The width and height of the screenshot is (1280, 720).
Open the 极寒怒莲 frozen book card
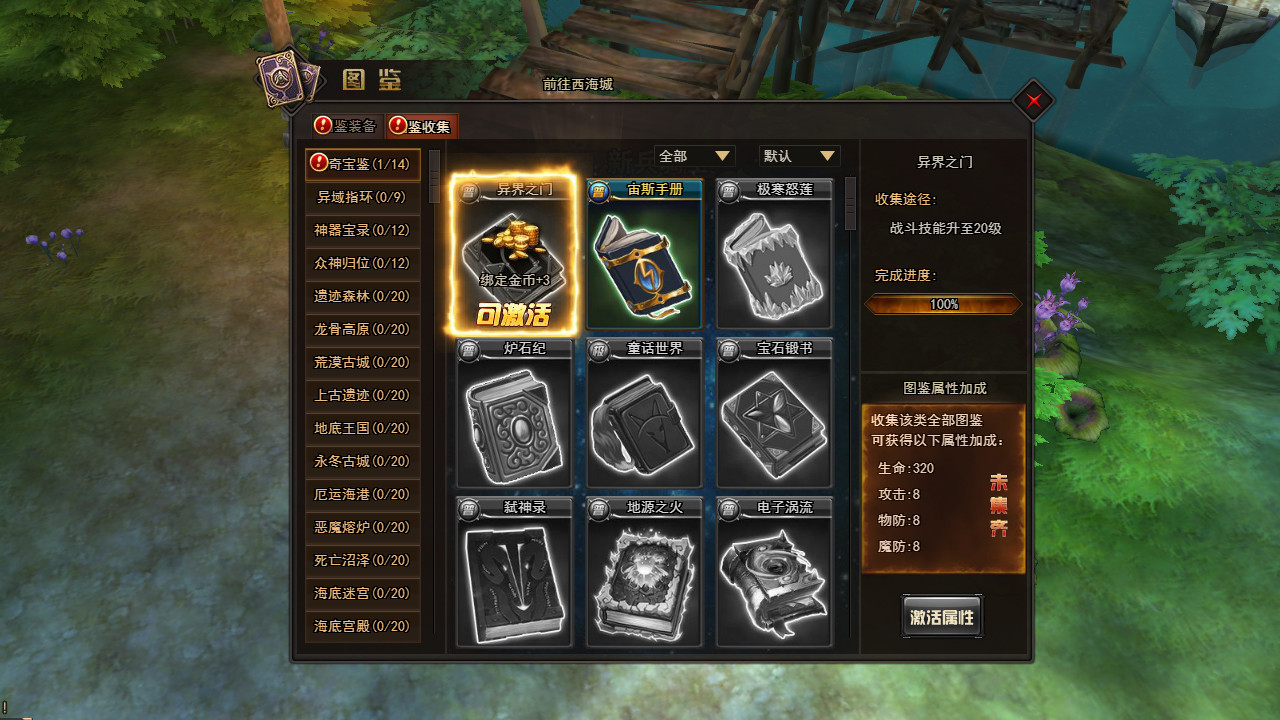(774, 255)
